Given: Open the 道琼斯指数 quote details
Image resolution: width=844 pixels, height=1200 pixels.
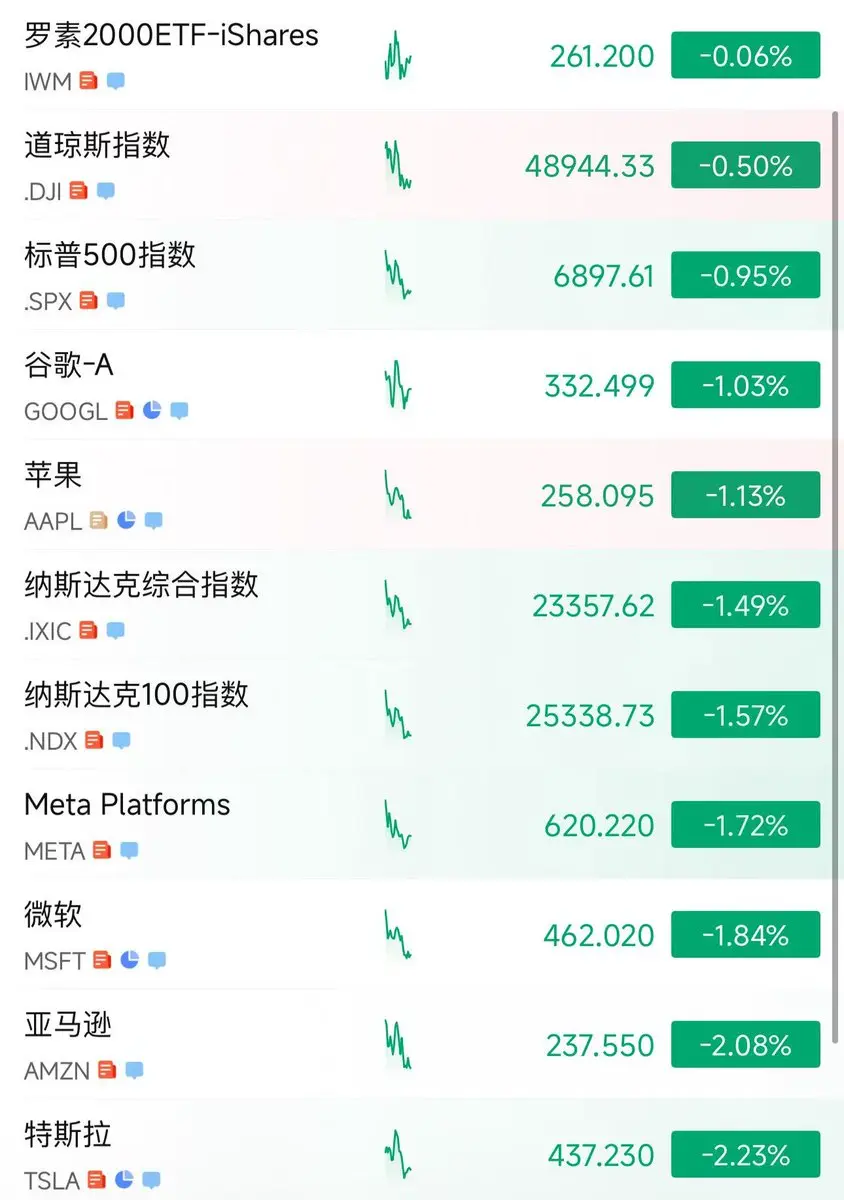Looking at the screenshot, I should click(x=422, y=165).
